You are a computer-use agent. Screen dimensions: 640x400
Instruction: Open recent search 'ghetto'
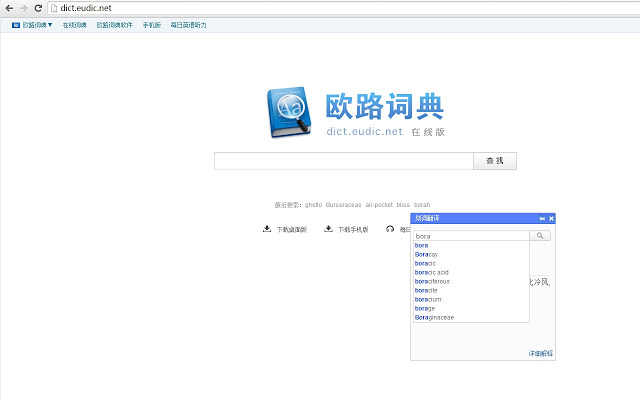tap(313, 204)
